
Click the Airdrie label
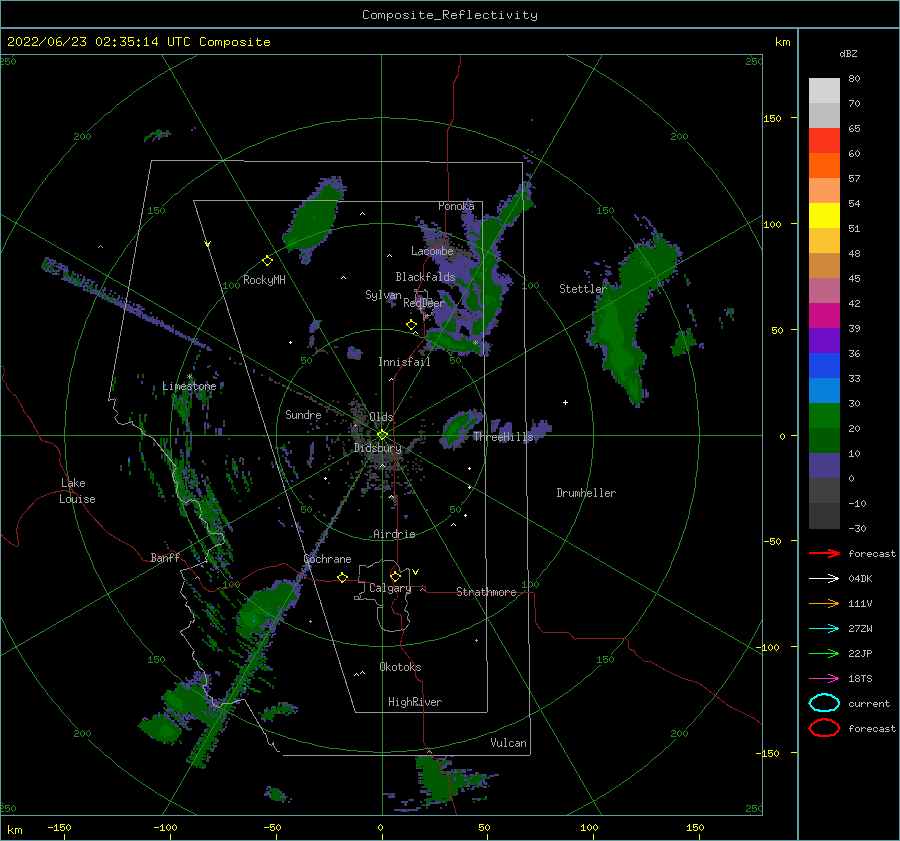coord(394,534)
